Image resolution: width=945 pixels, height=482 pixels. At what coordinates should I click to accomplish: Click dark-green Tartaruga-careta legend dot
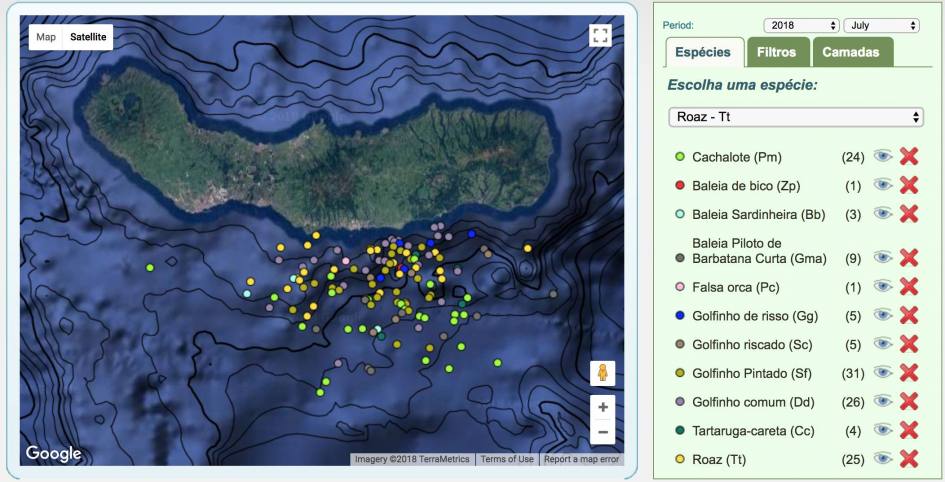pos(680,430)
